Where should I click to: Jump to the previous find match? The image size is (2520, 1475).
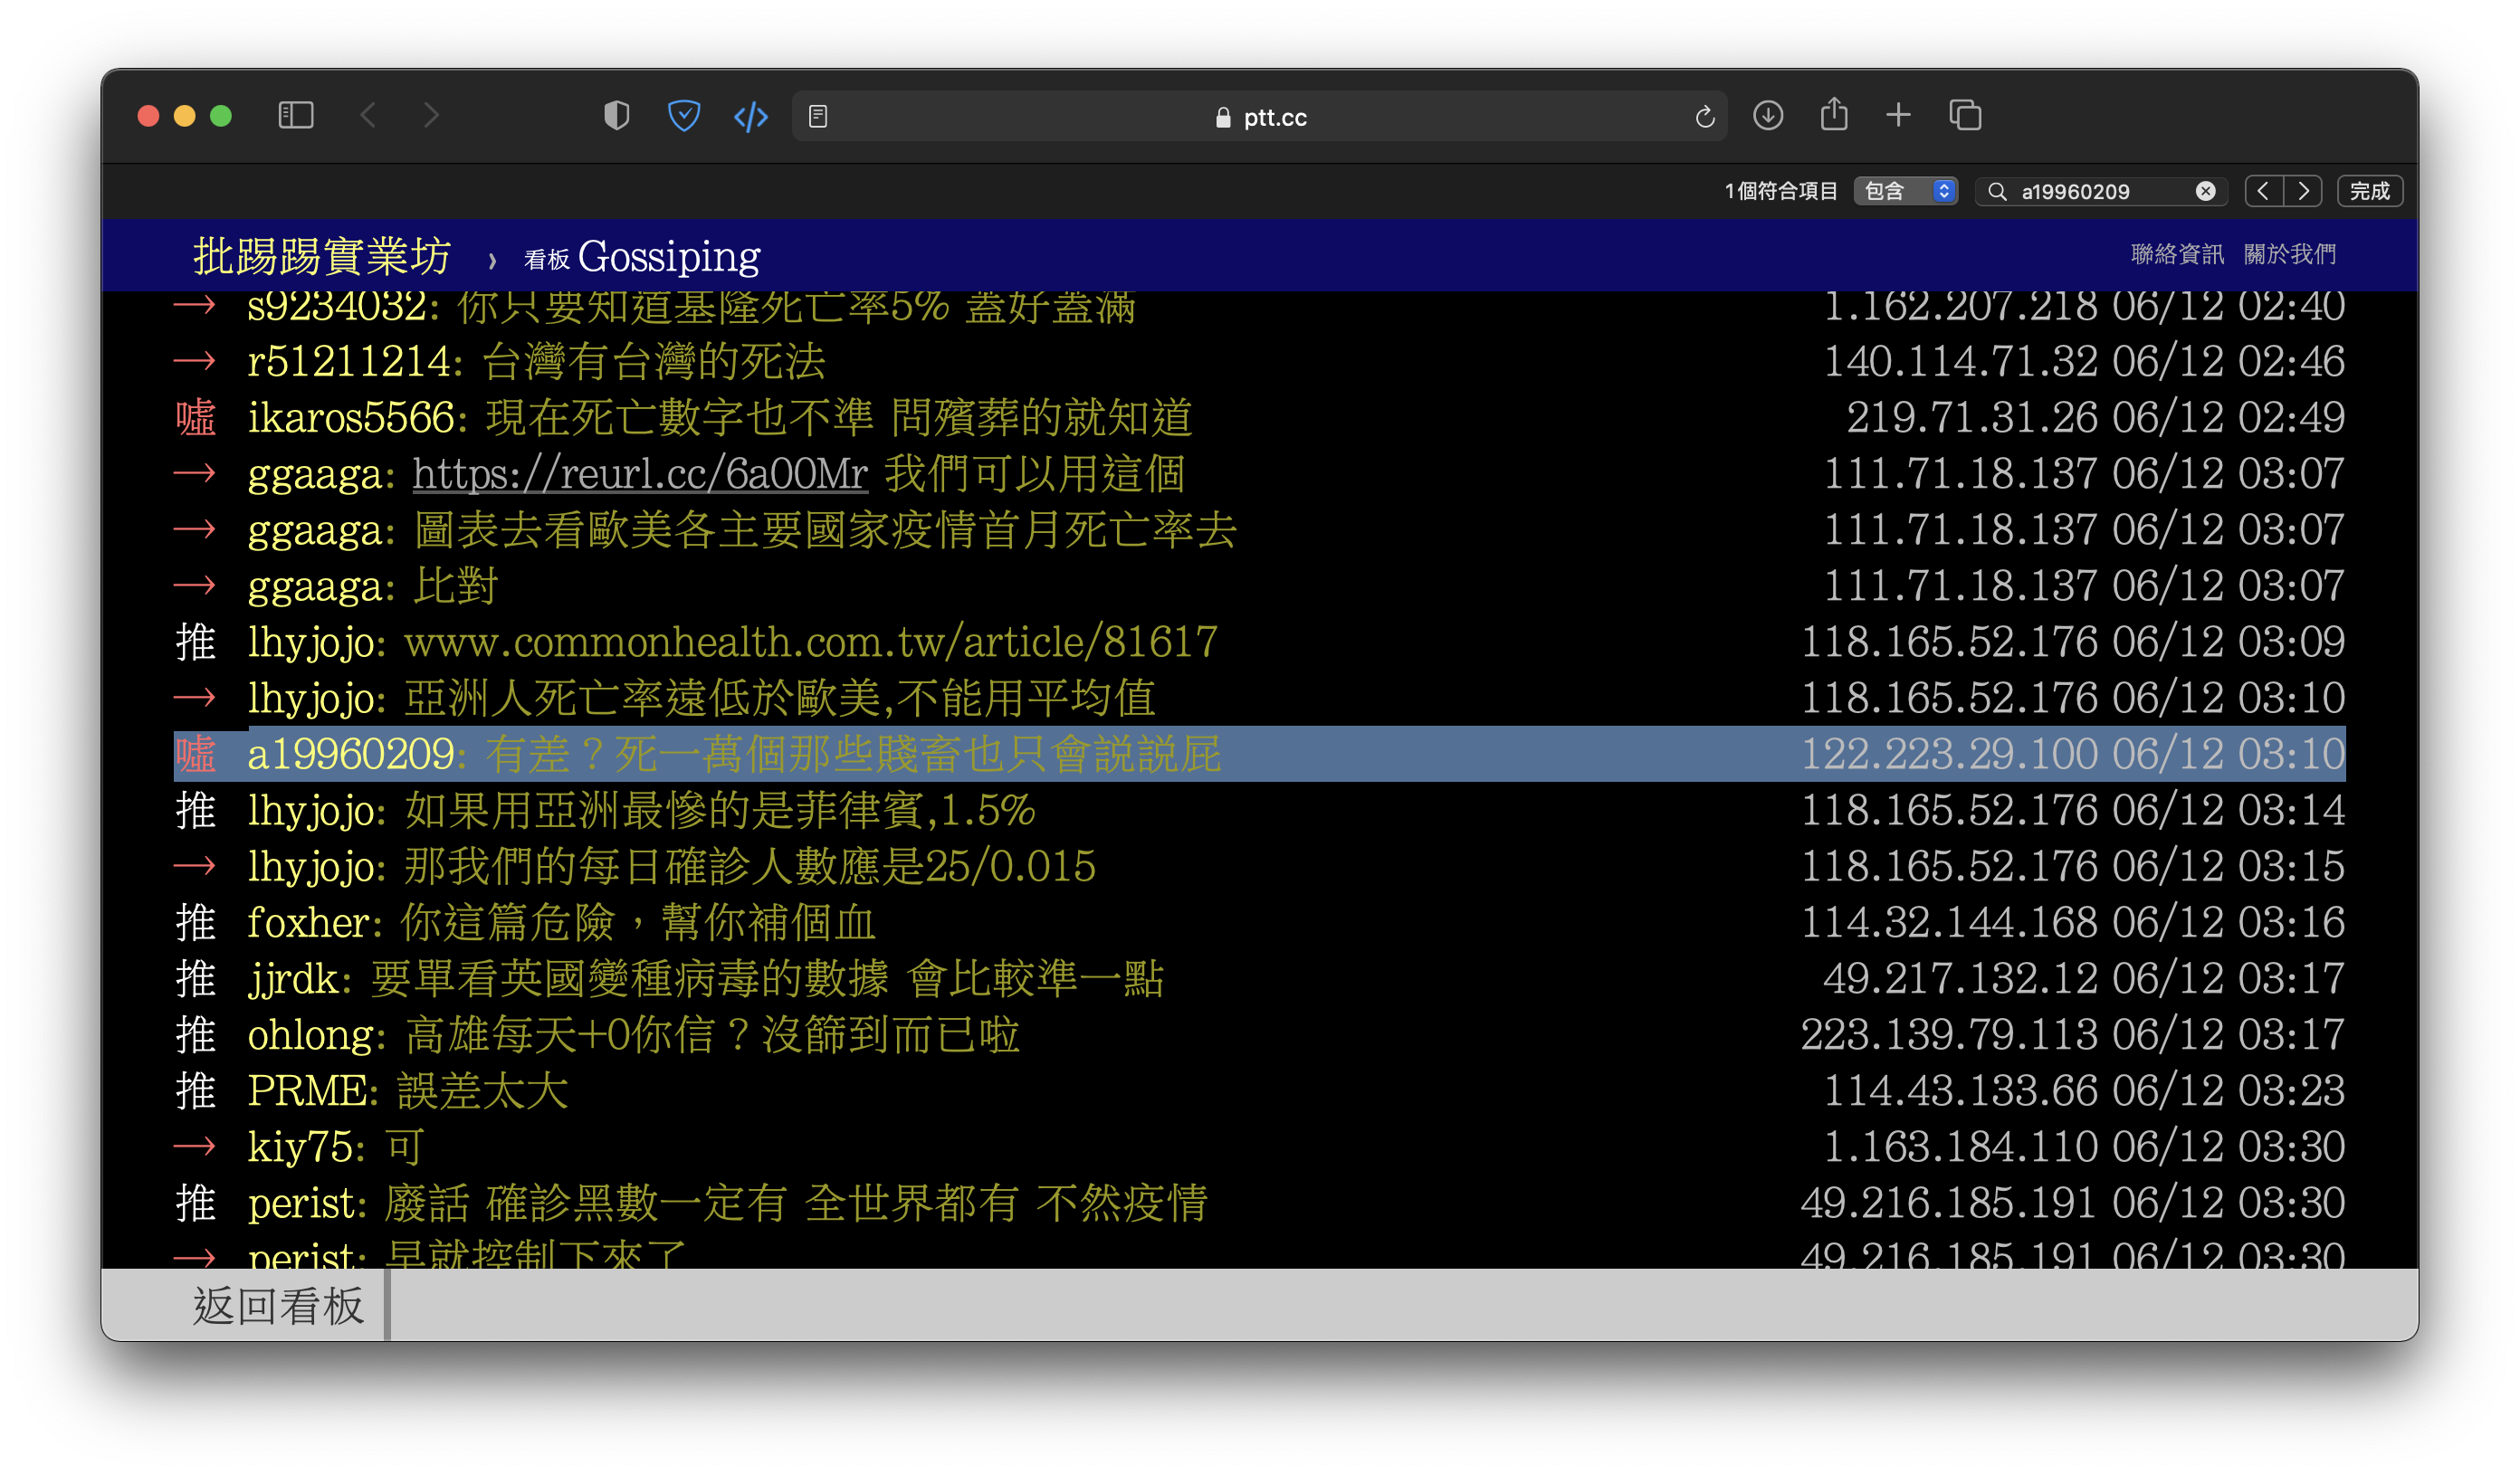pos(2264,191)
